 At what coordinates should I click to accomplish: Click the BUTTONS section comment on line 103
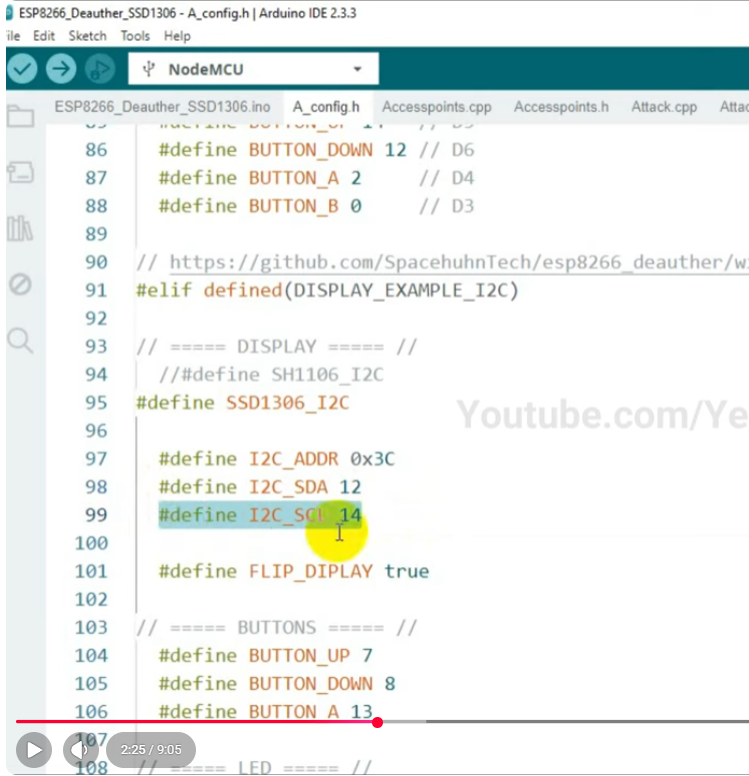pos(277,628)
